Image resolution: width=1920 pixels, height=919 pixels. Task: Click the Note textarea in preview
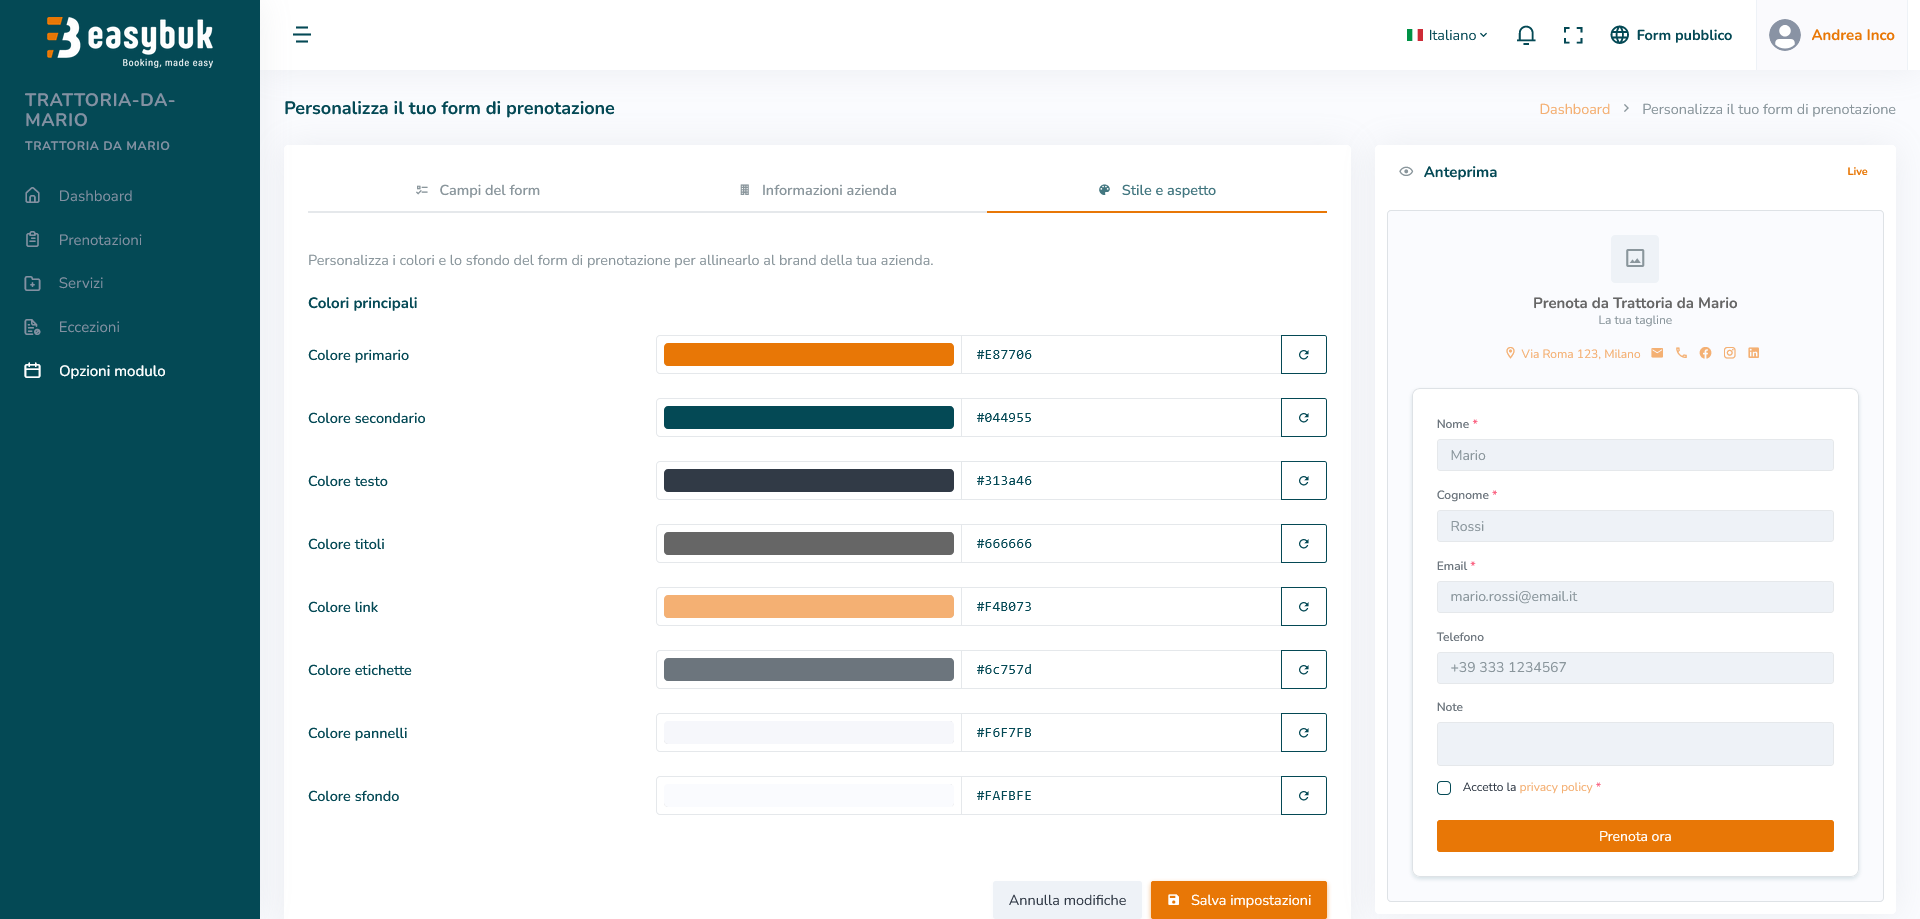pos(1635,744)
